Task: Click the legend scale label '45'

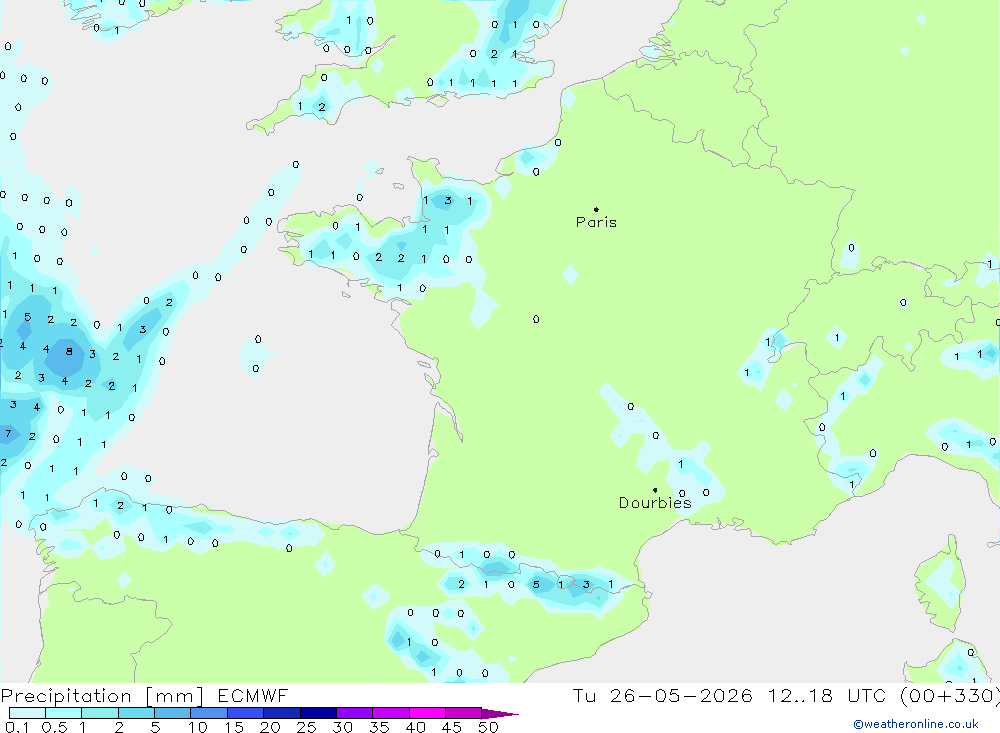Action: click(452, 727)
